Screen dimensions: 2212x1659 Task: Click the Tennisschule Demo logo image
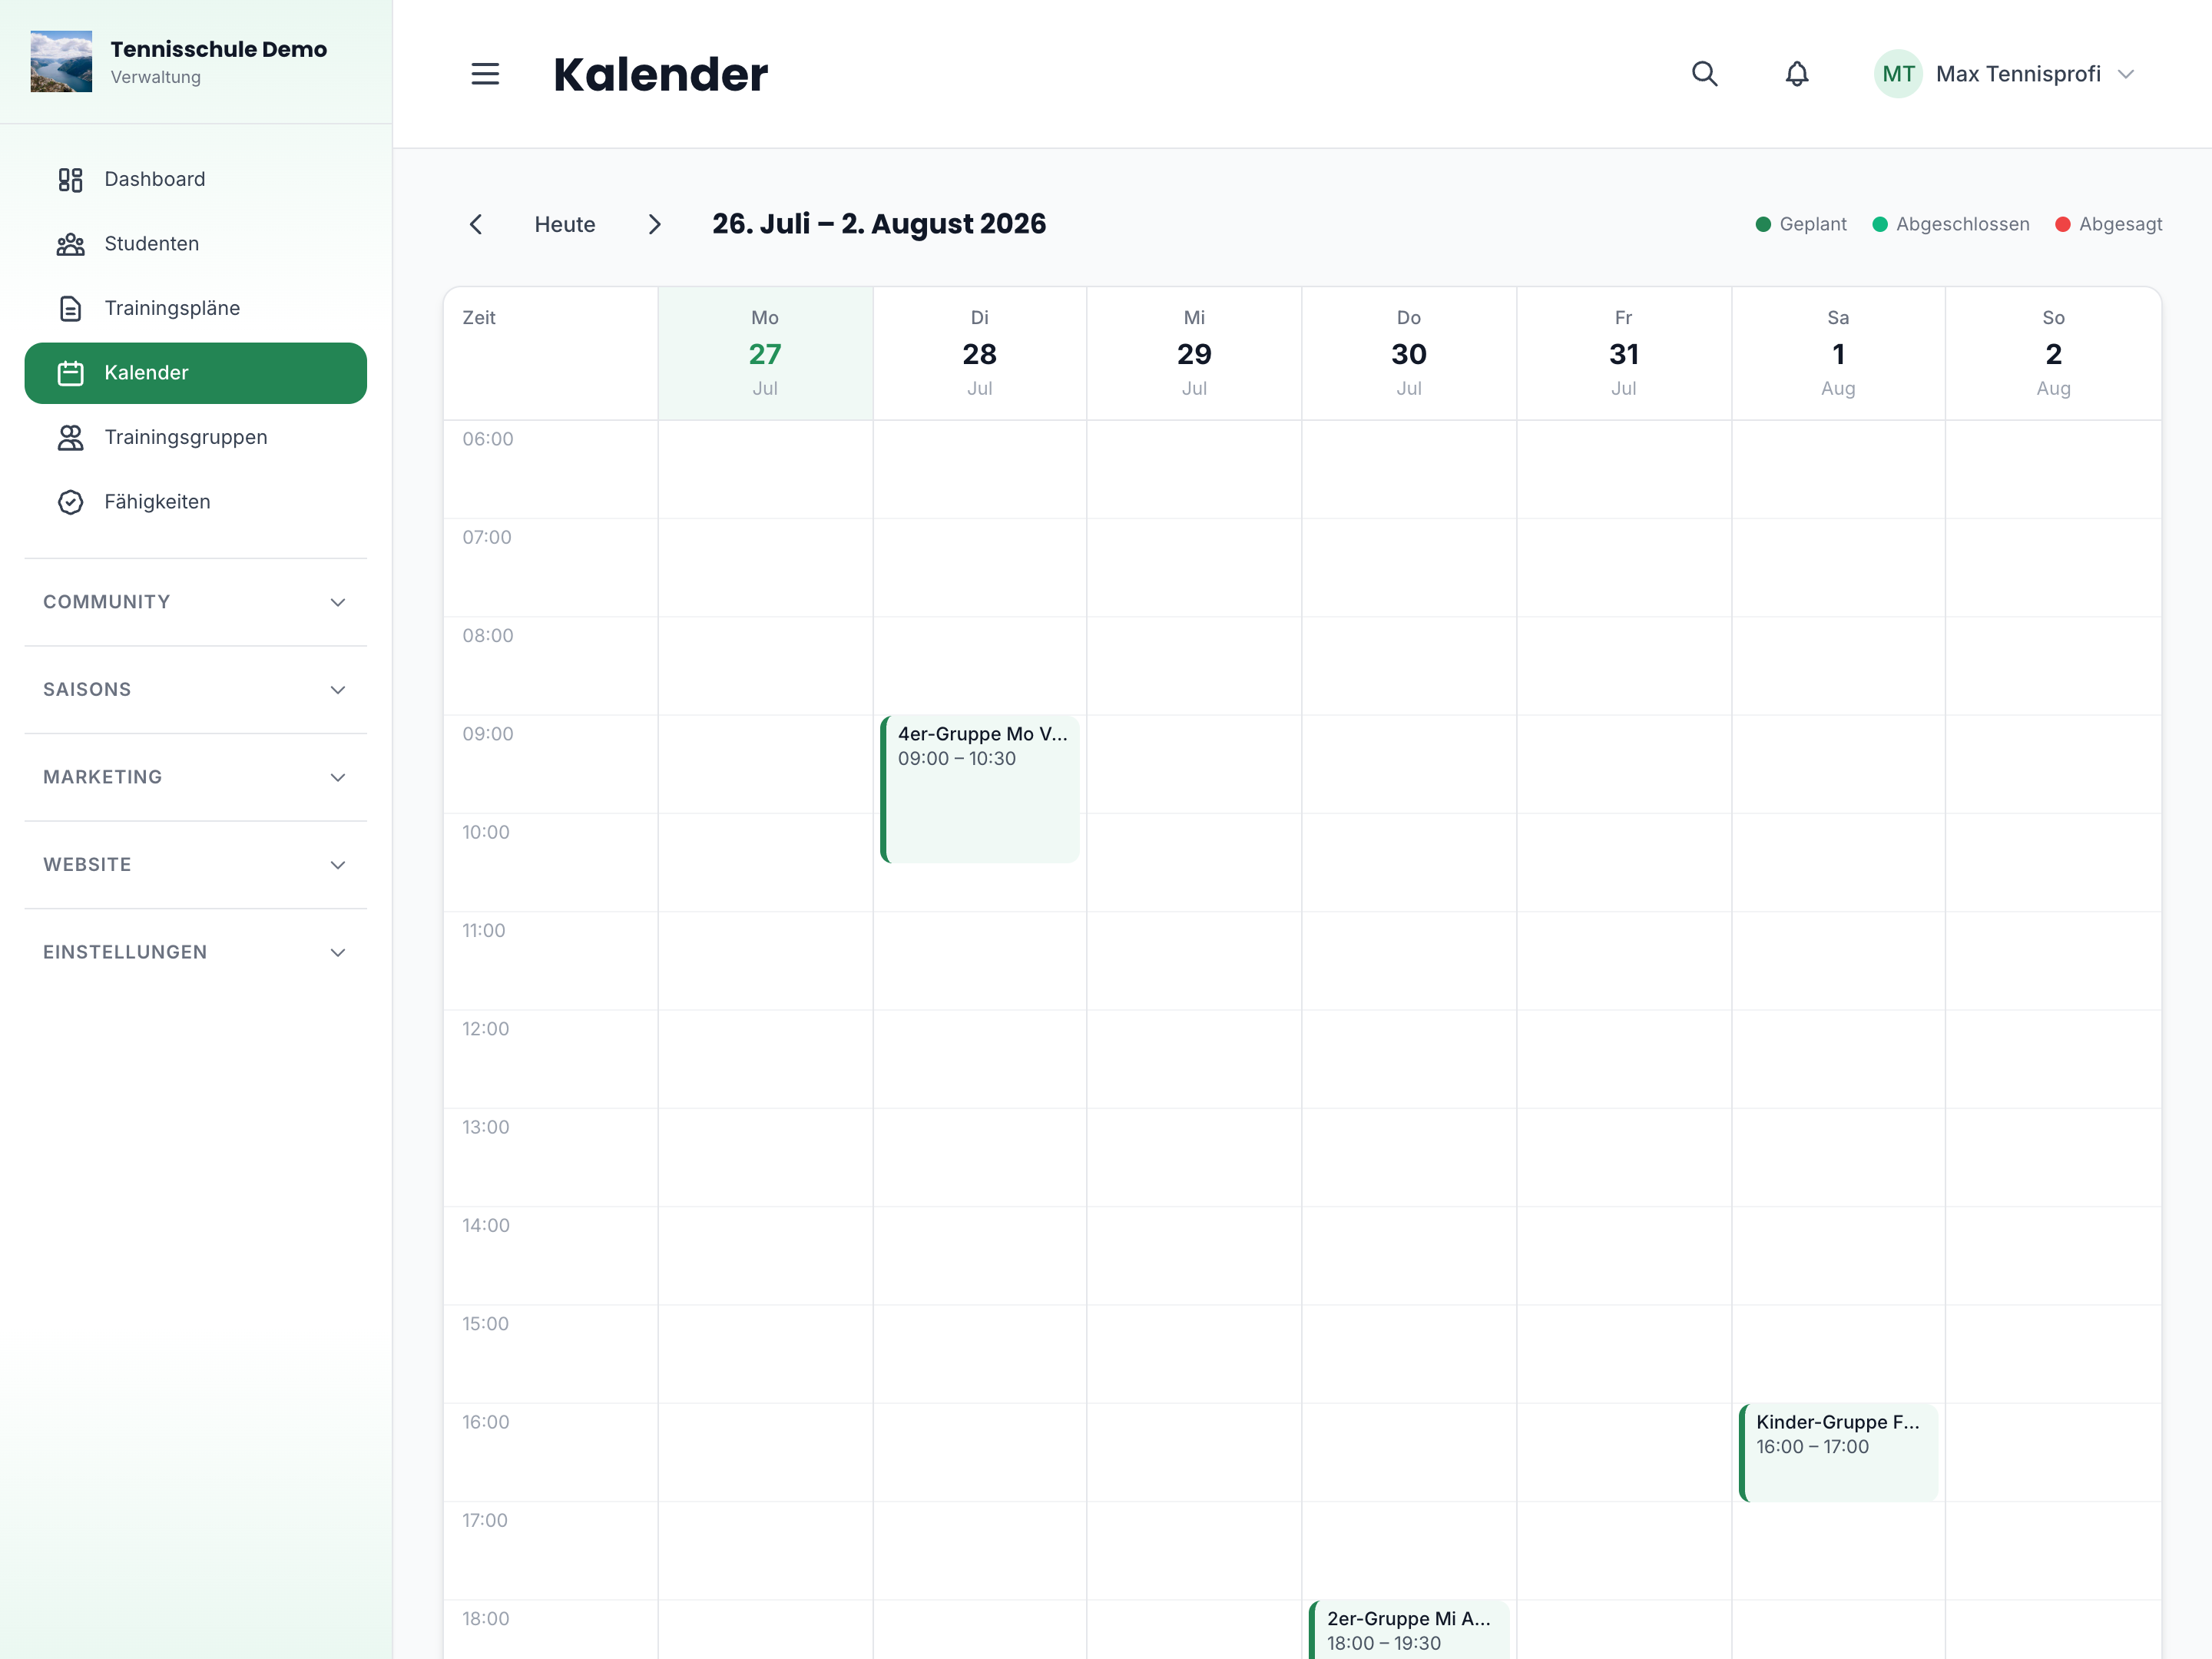[x=61, y=62]
